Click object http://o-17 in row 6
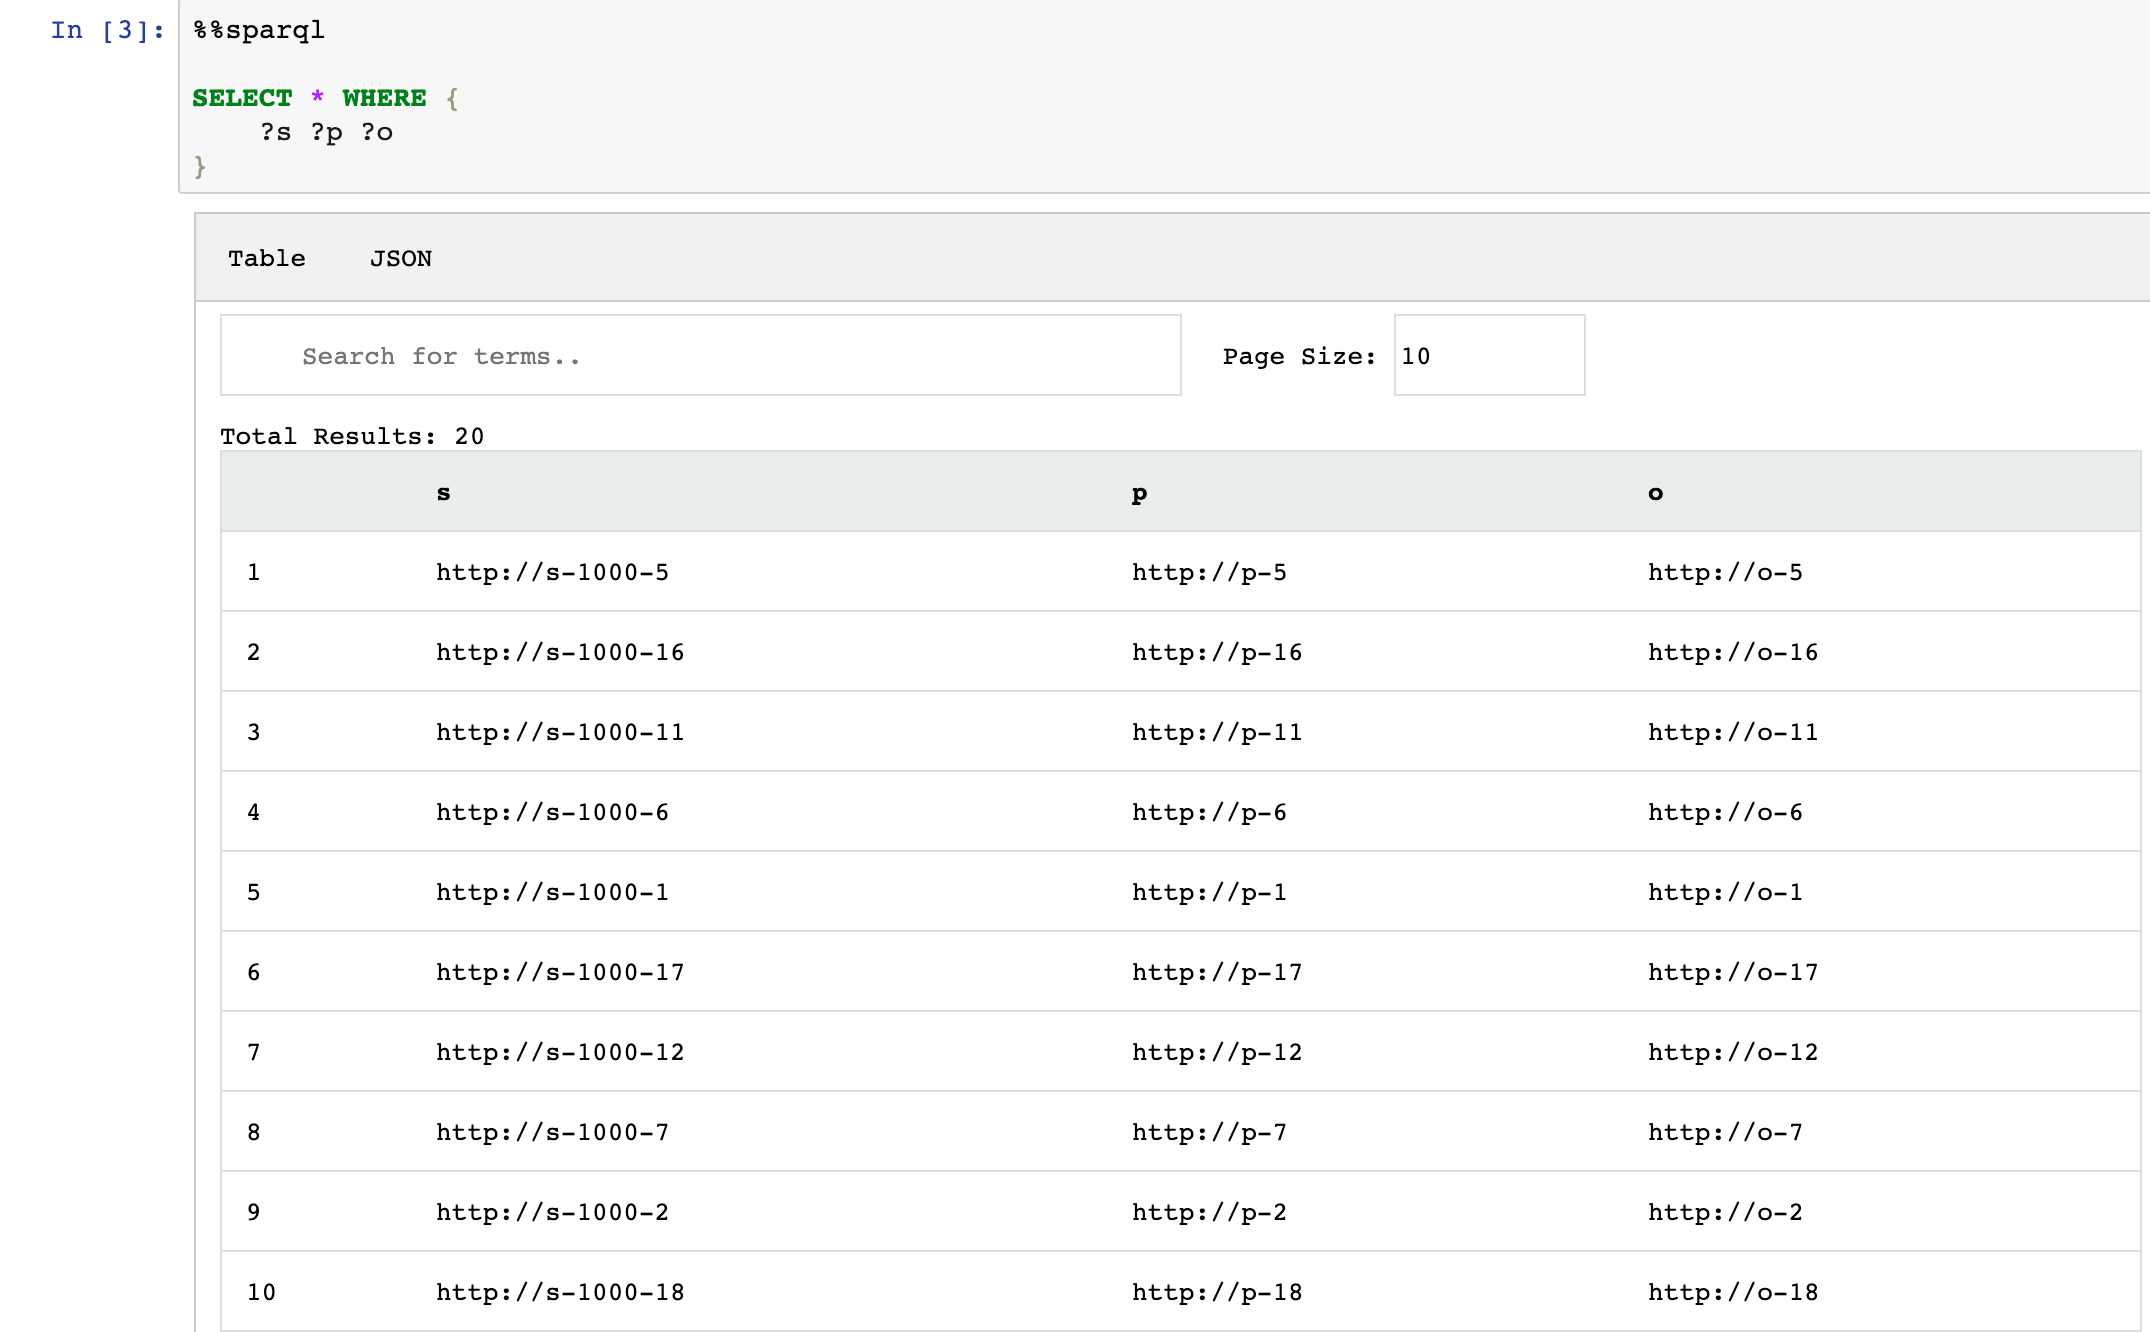The image size is (2150, 1332). click(1732, 972)
